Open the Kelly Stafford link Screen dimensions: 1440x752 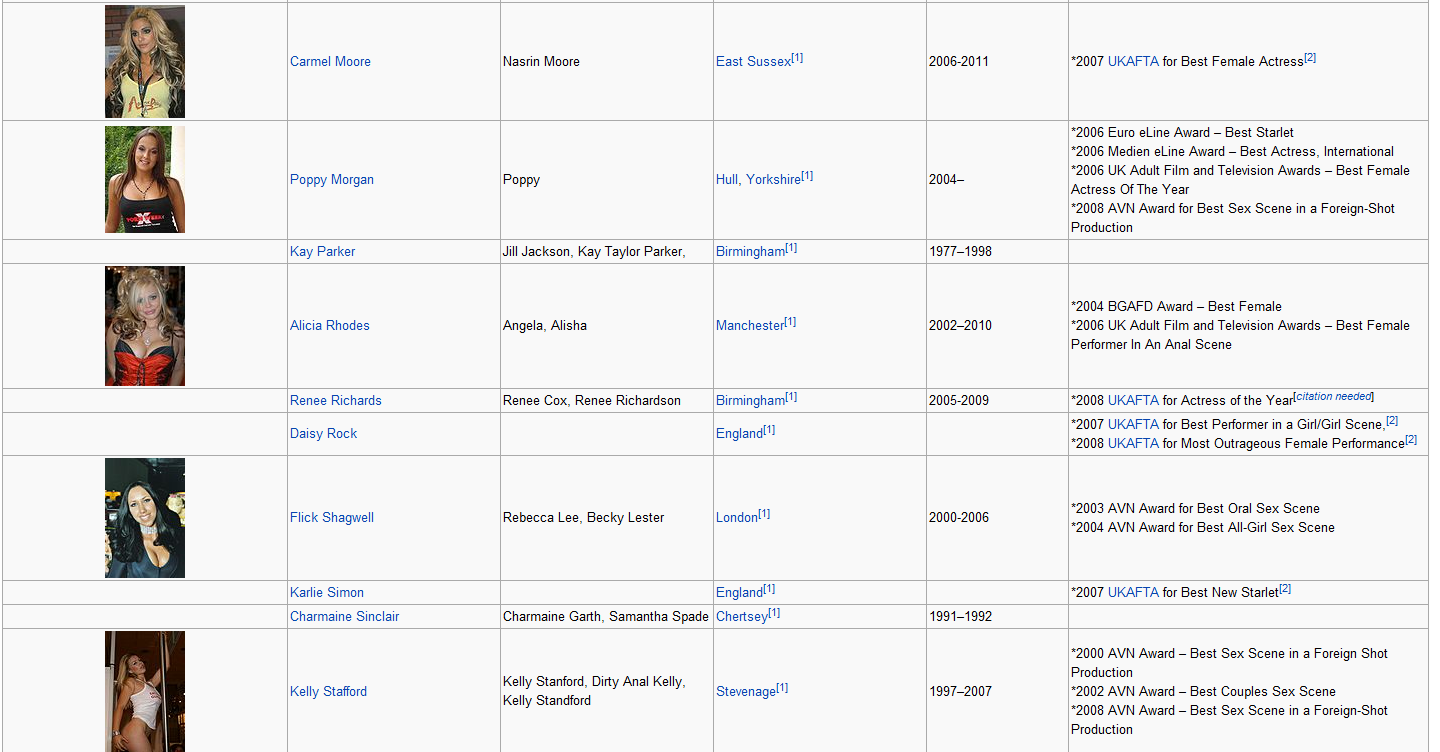pyautogui.click(x=328, y=692)
